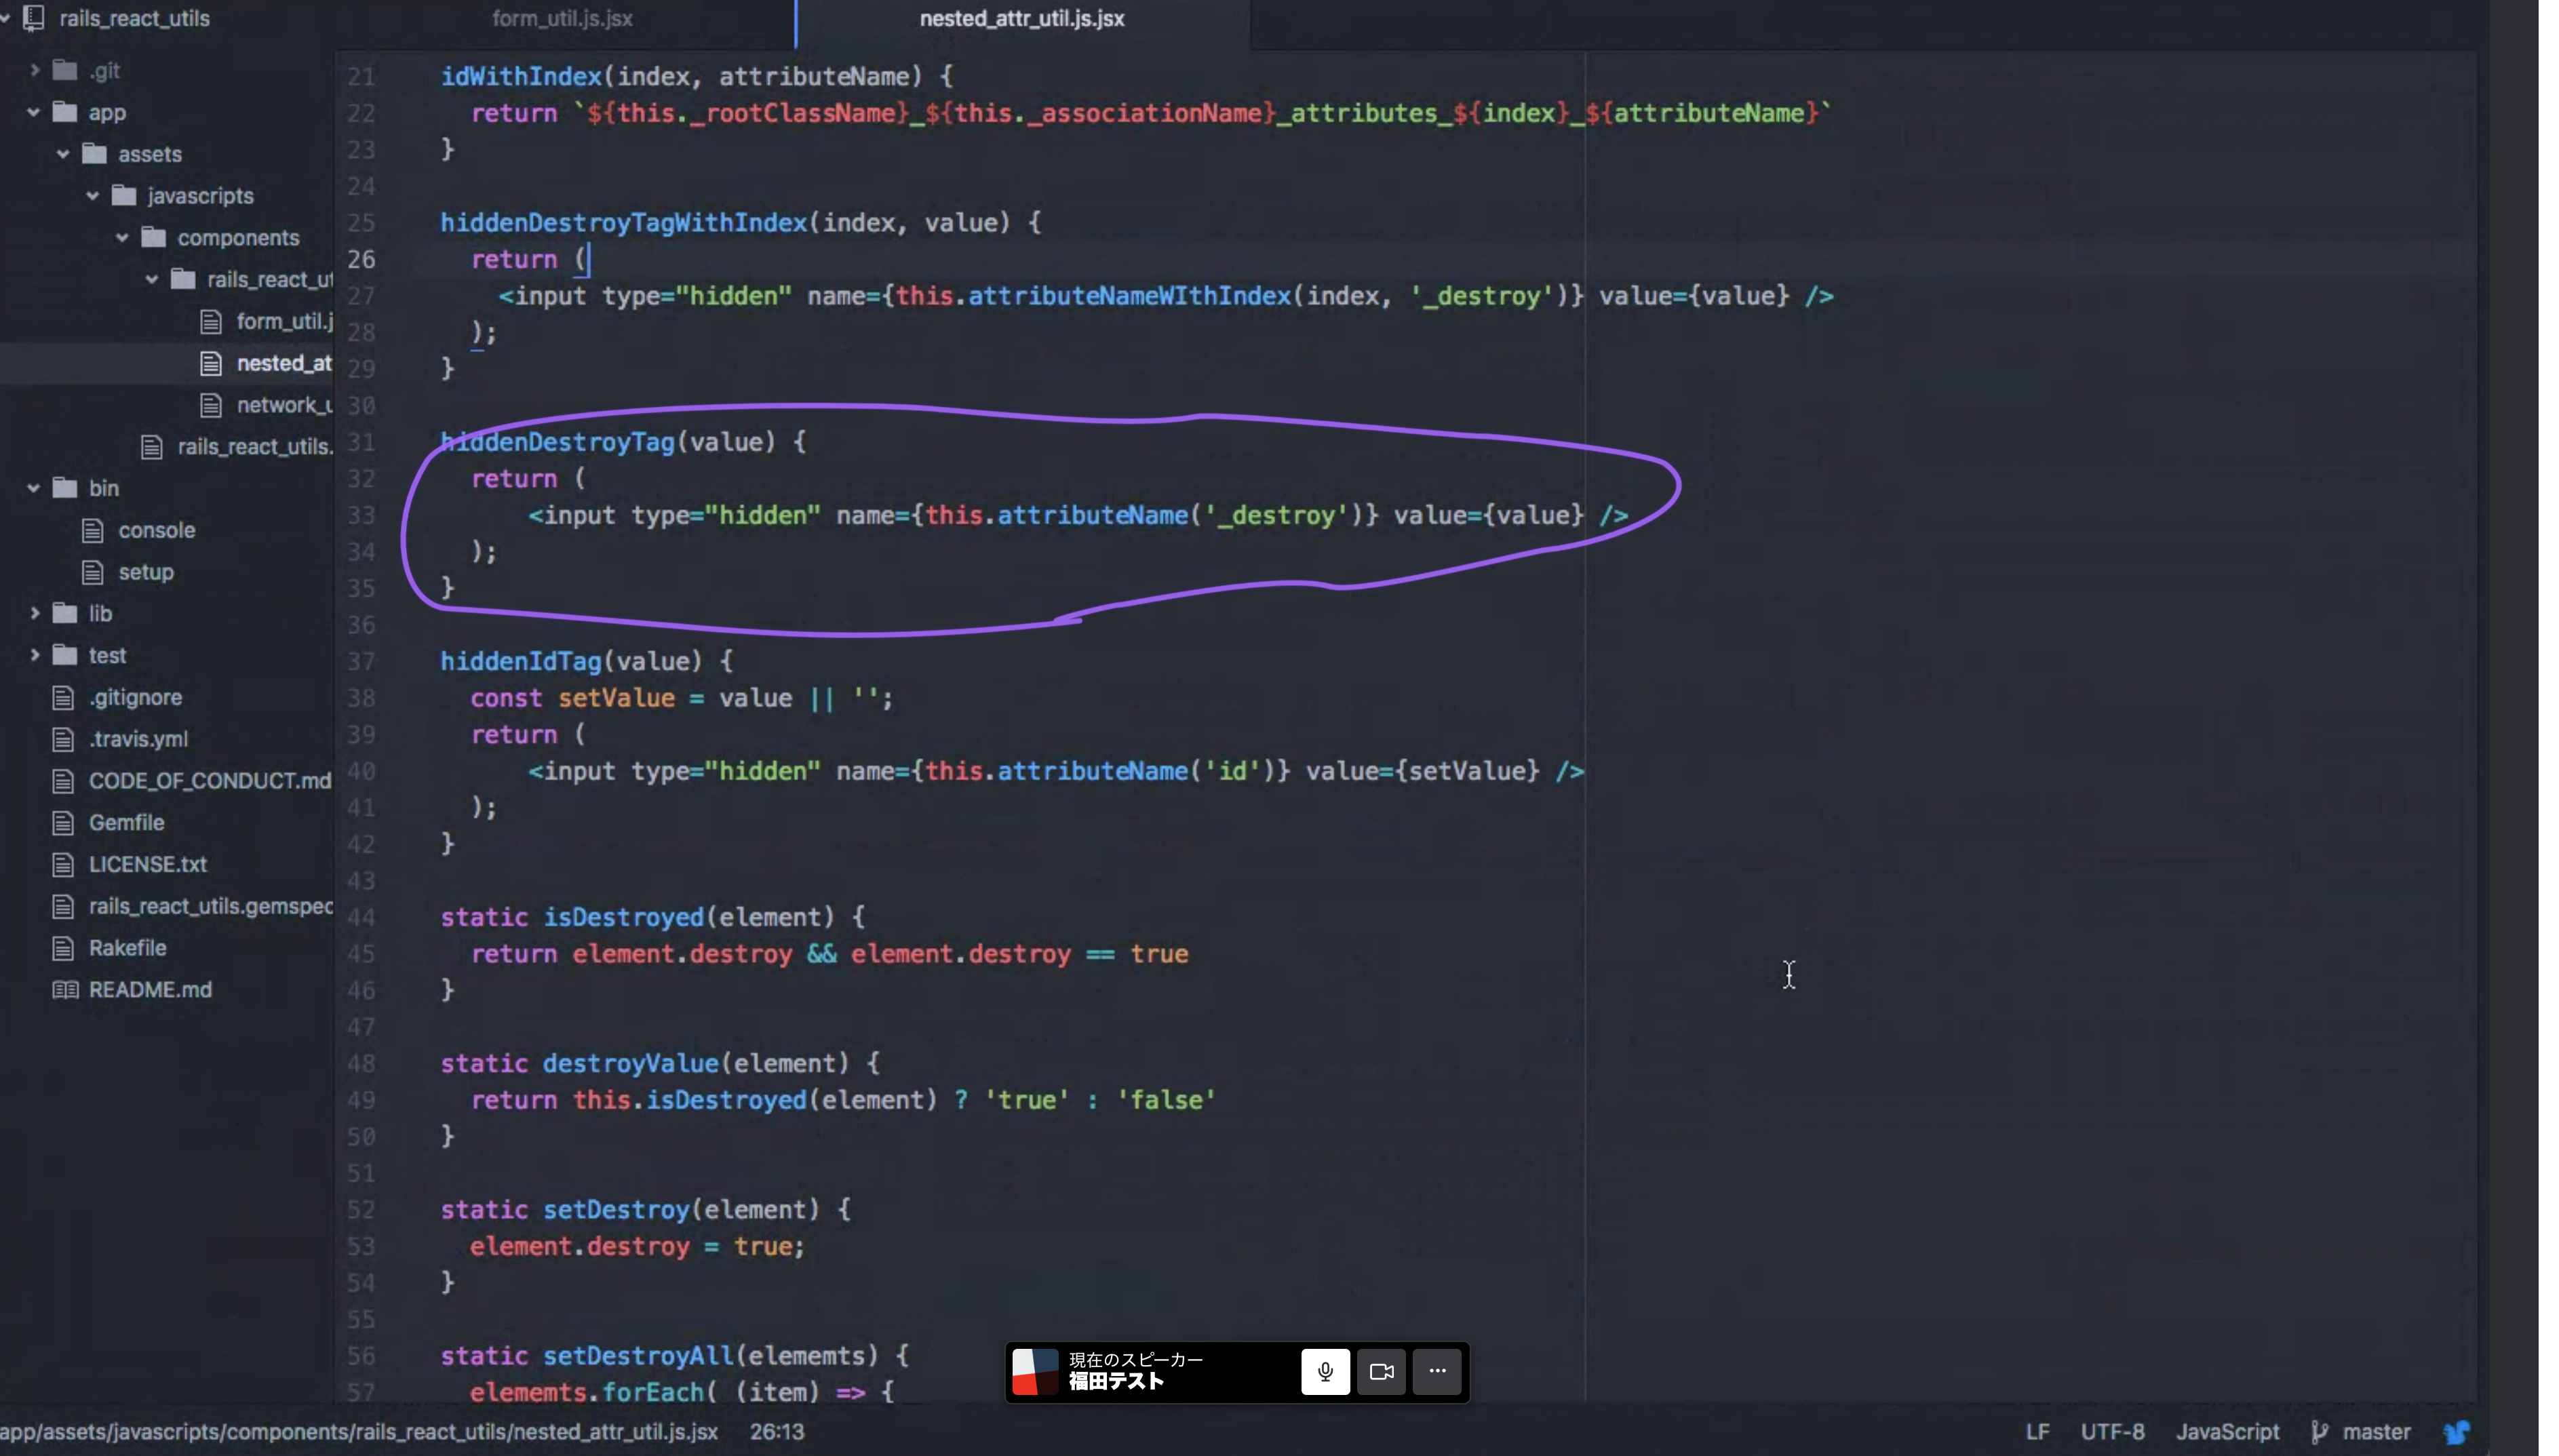Switch to the form_util.js.jsx tab
The height and width of the screenshot is (1456, 2559).
tap(562, 18)
